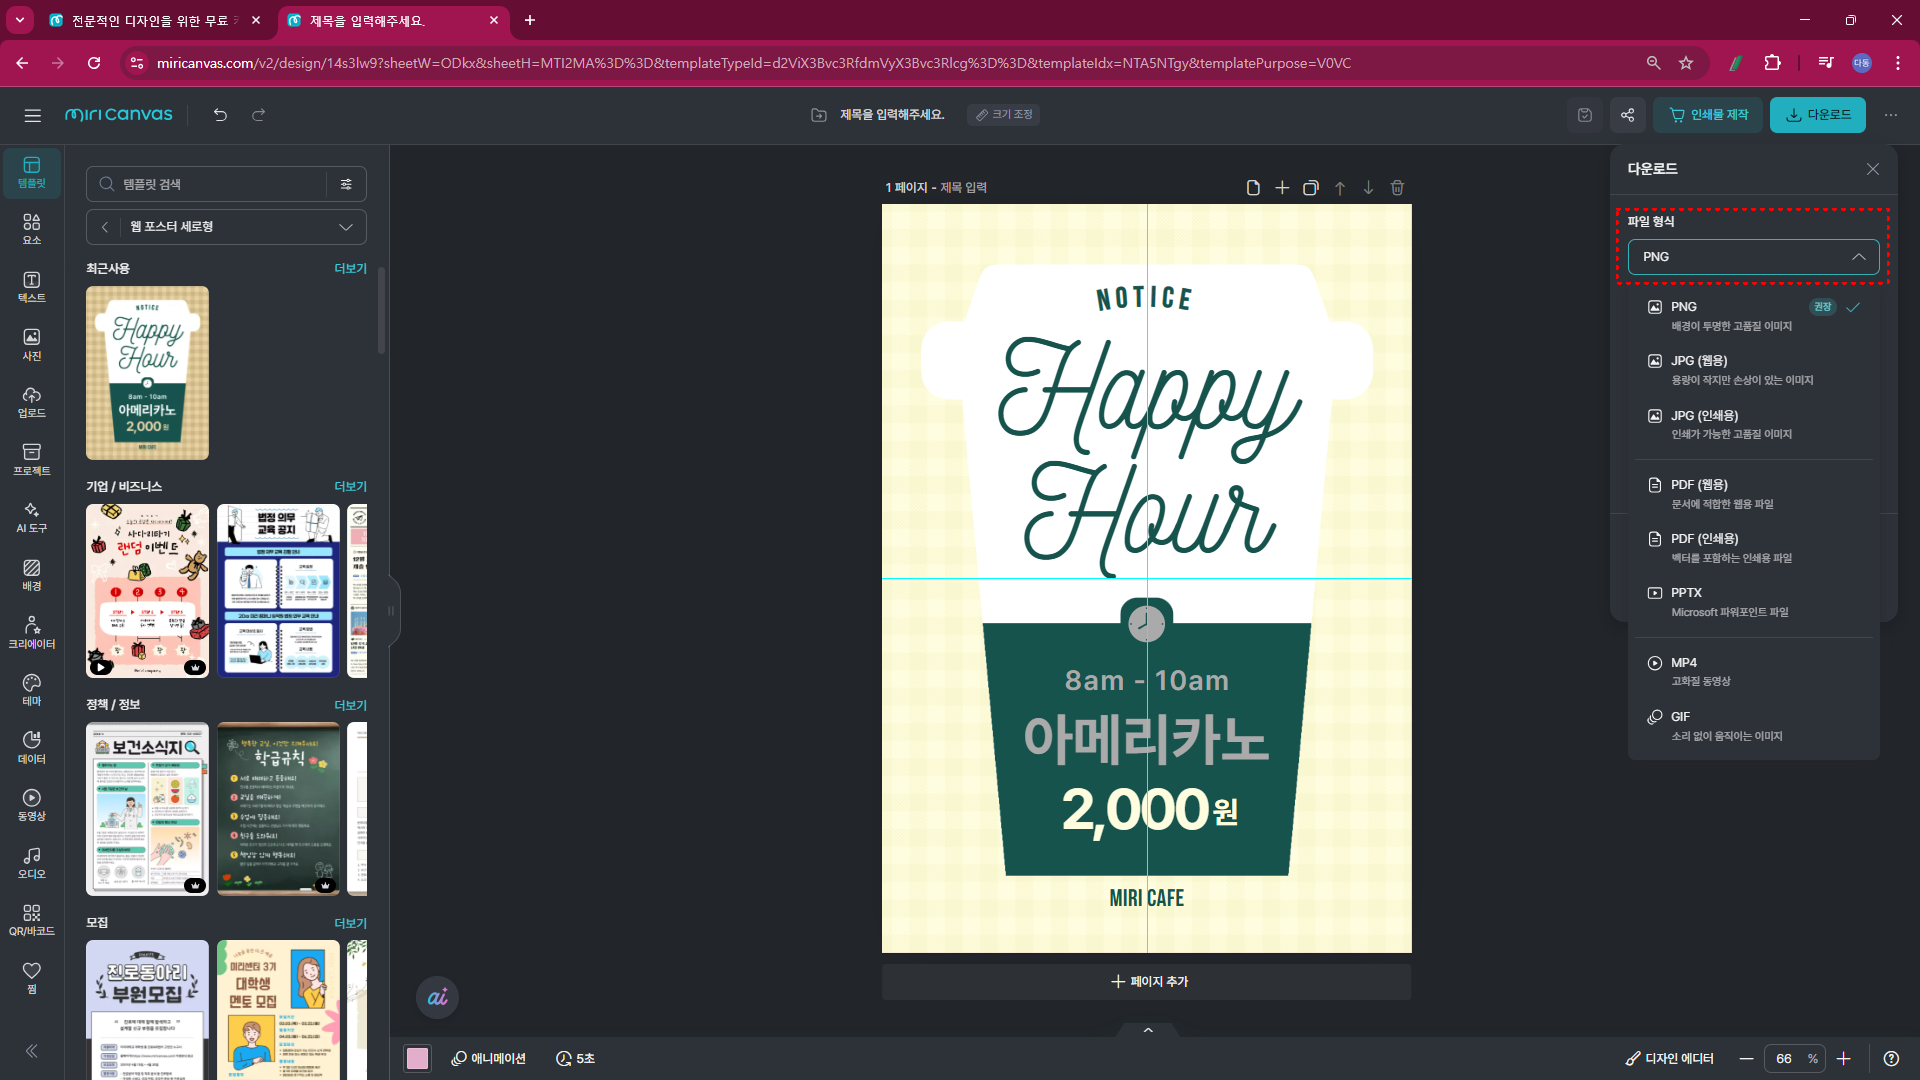Select the GIF format option
The height and width of the screenshot is (1080, 1920).
point(1753,726)
